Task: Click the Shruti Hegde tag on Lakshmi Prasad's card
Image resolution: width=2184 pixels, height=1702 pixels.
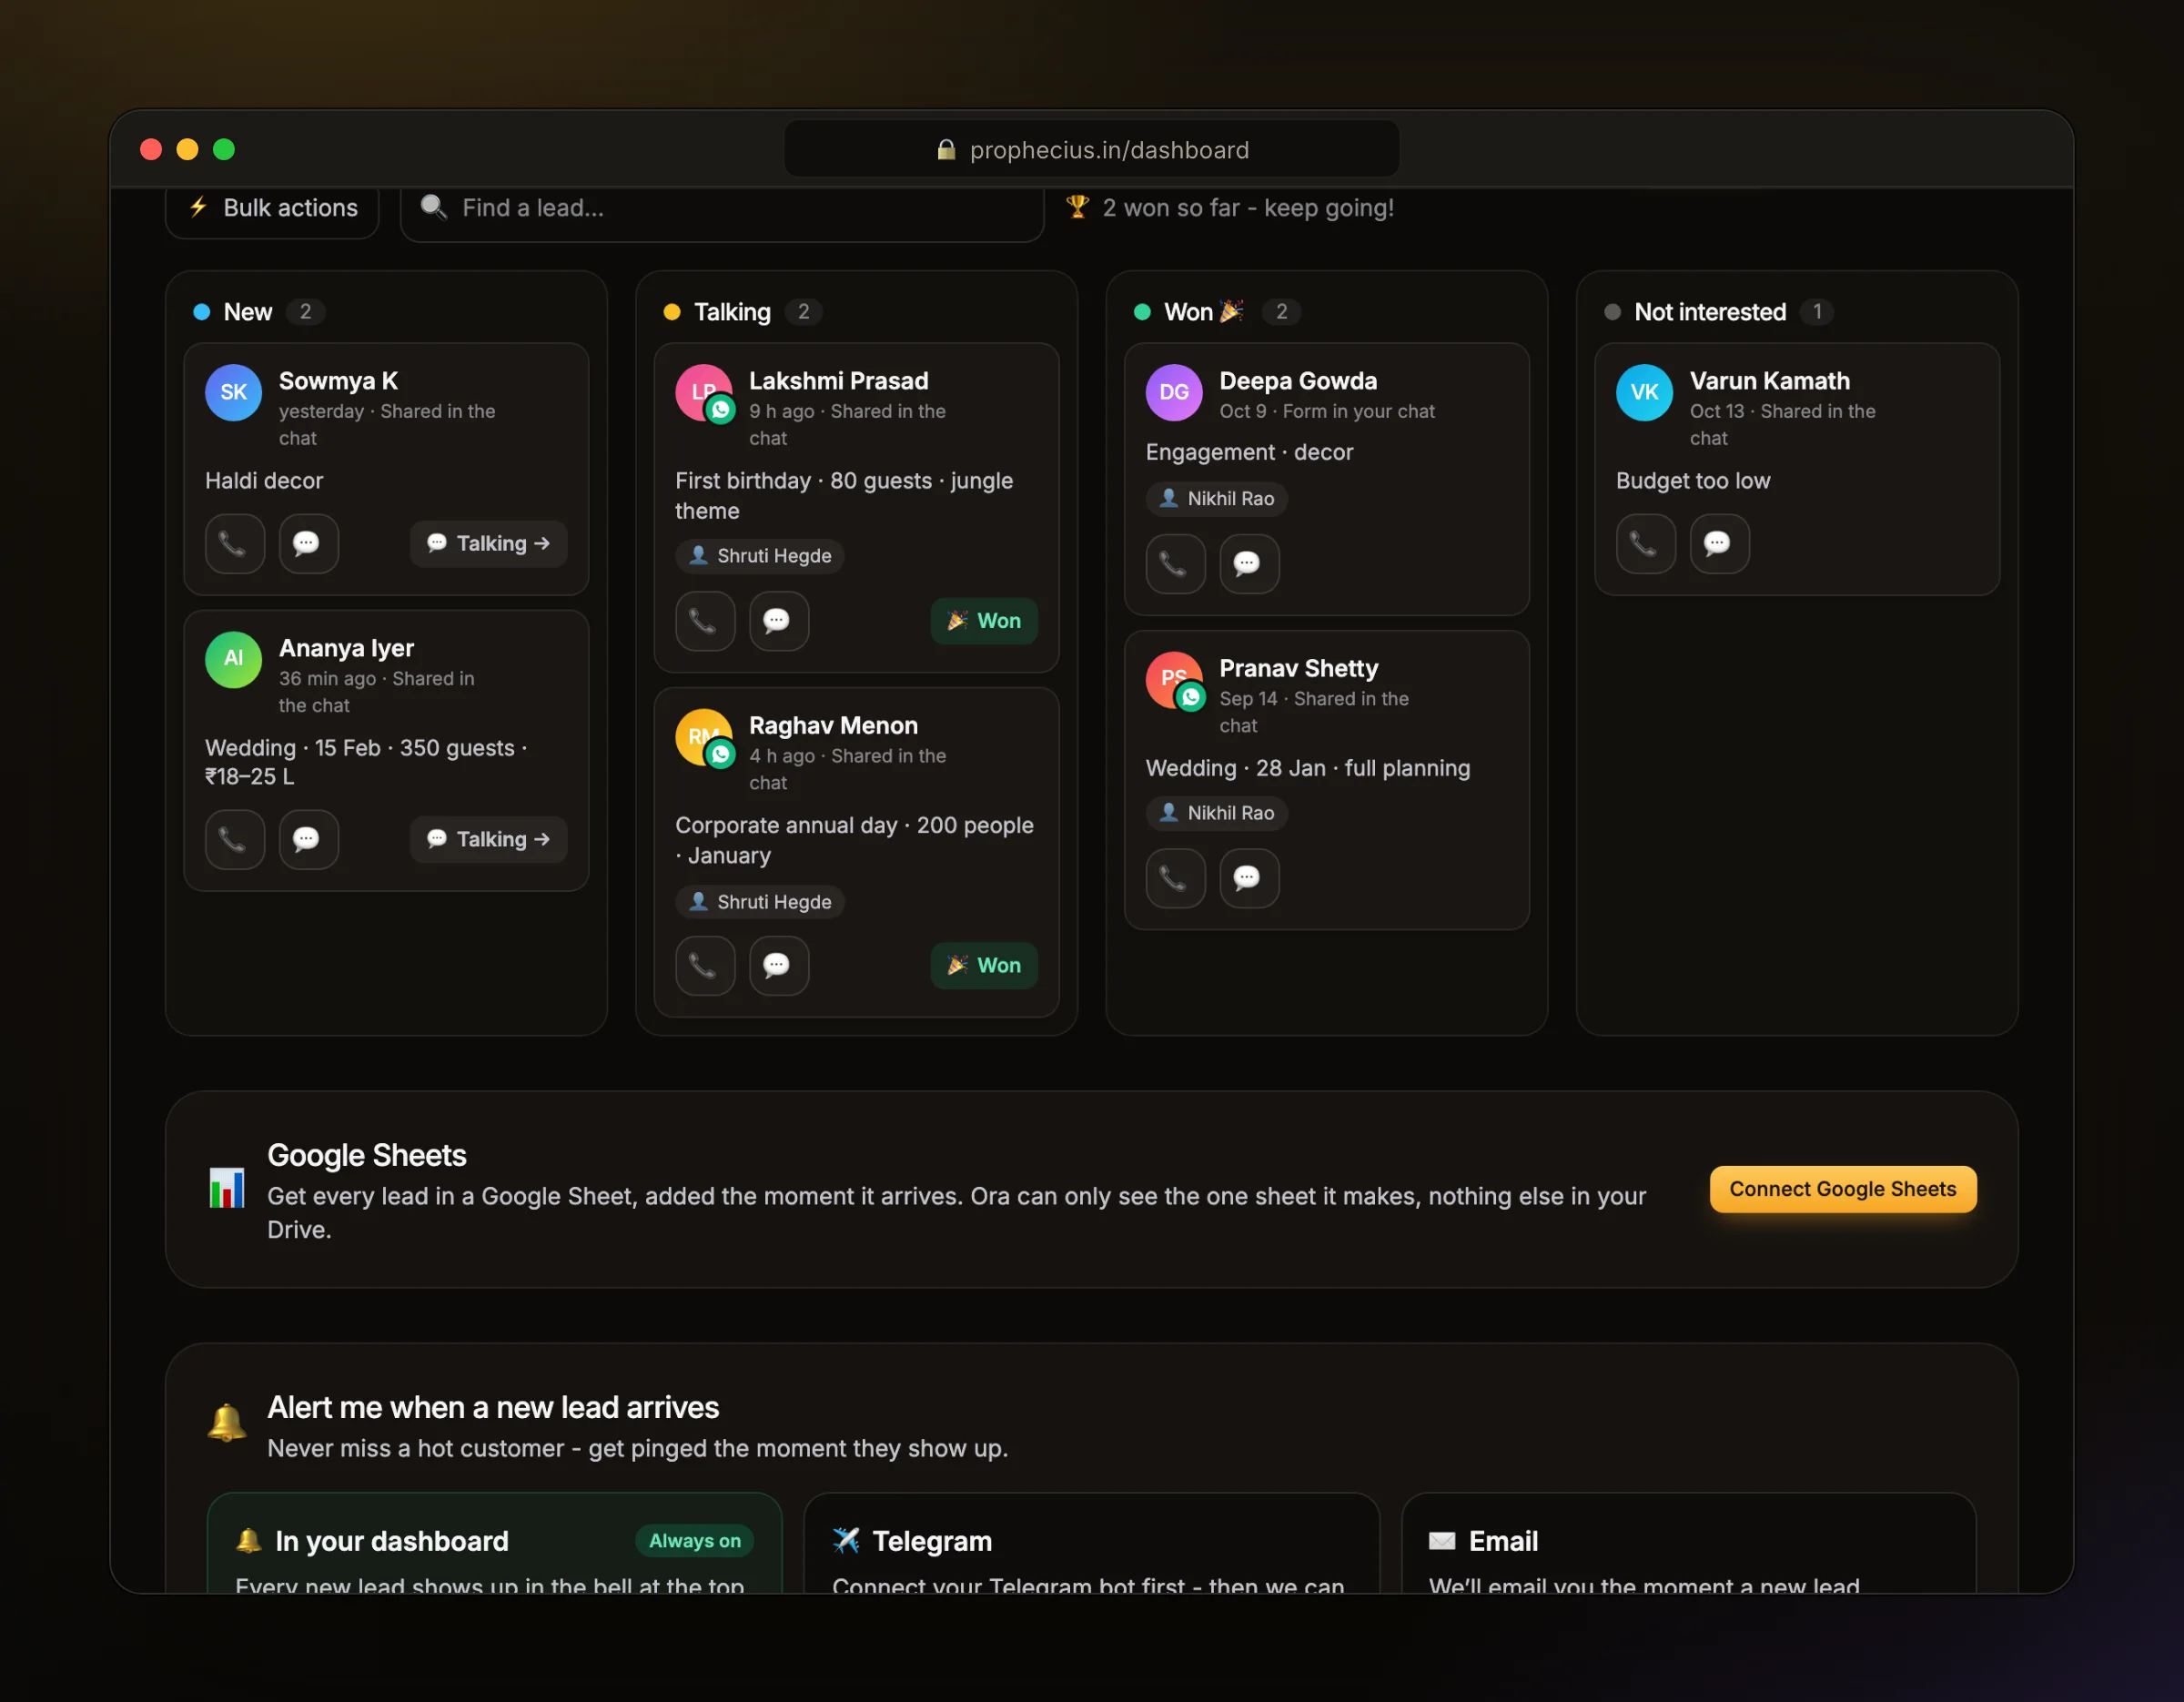Action: (x=760, y=556)
